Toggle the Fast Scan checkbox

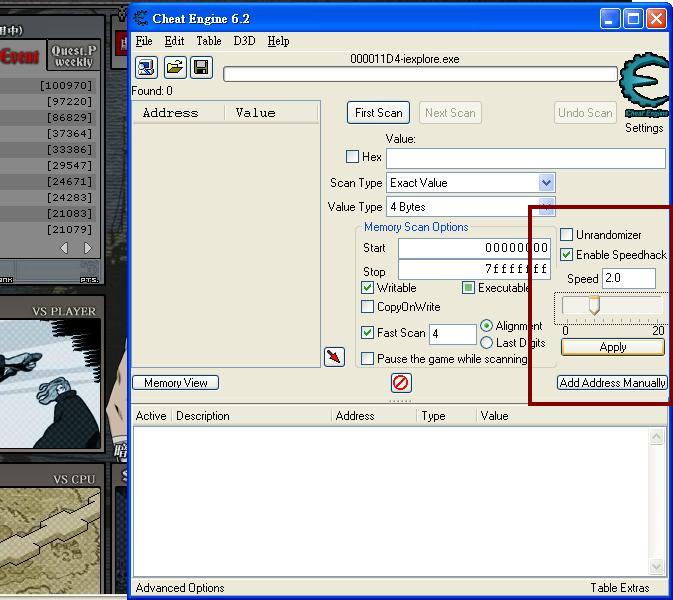point(367,333)
